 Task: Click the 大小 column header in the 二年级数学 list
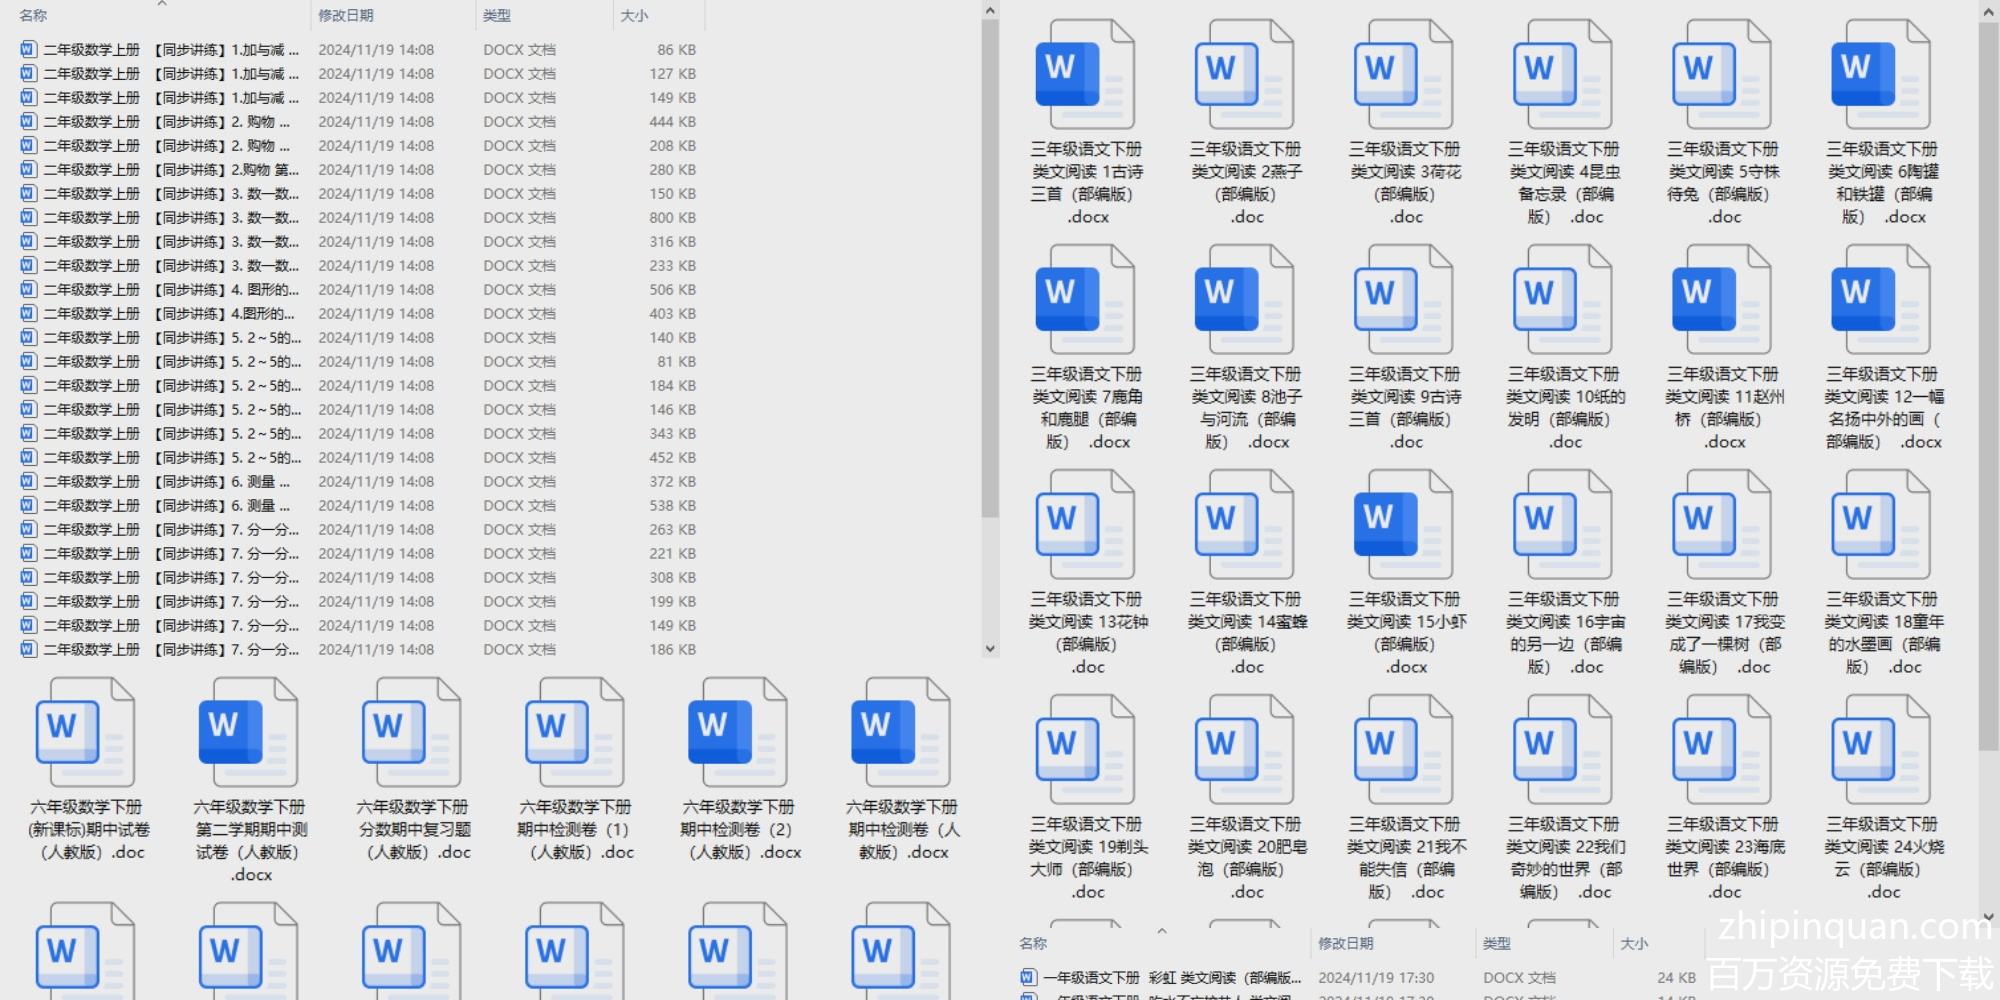[634, 16]
